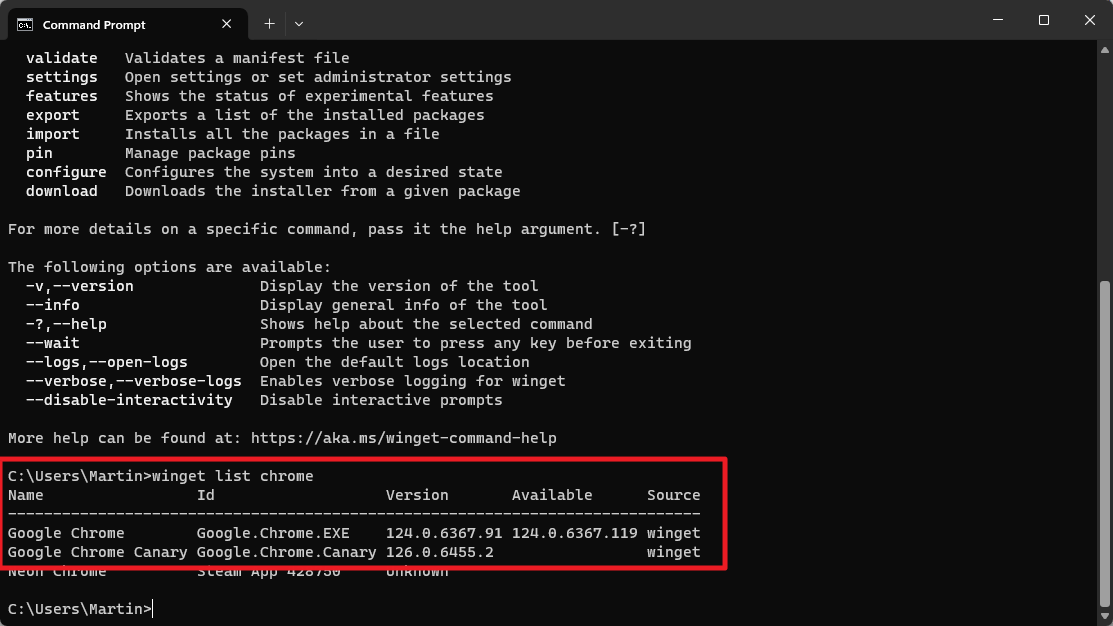This screenshot has width=1113, height=626.
Task: Minimize the terminal window
Action: click(998, 20)
